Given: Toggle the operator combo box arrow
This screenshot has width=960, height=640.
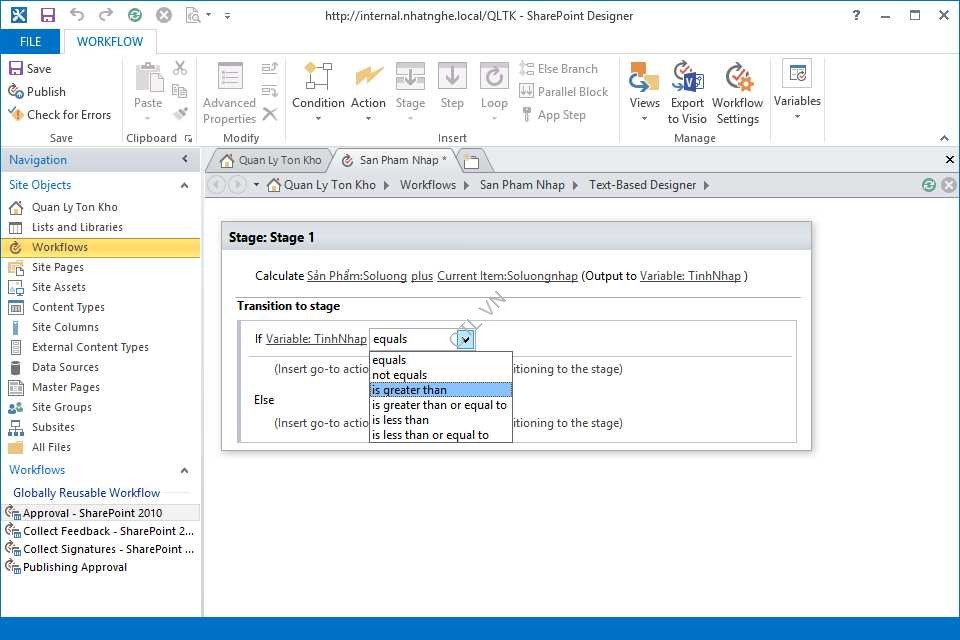Looking at the screenshot, I should (x=466, y=339).
